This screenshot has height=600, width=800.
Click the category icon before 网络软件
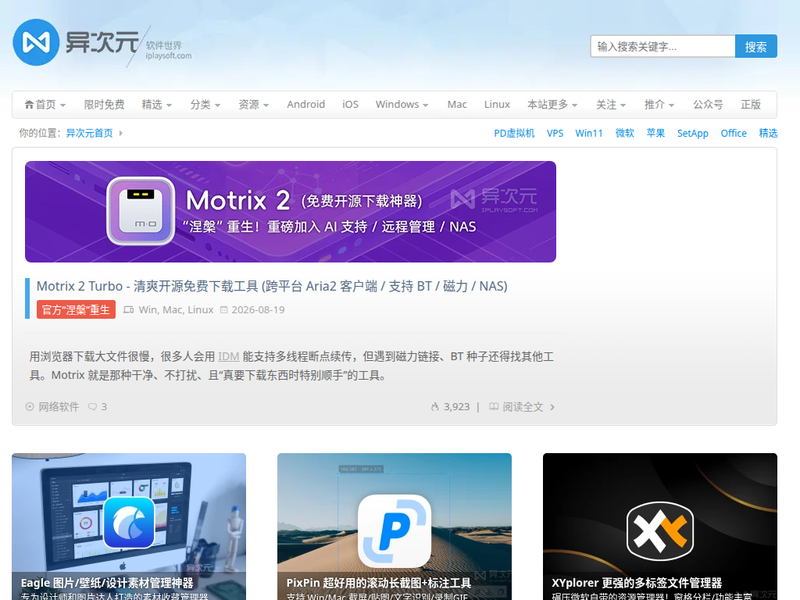click(x=30, y=407)
